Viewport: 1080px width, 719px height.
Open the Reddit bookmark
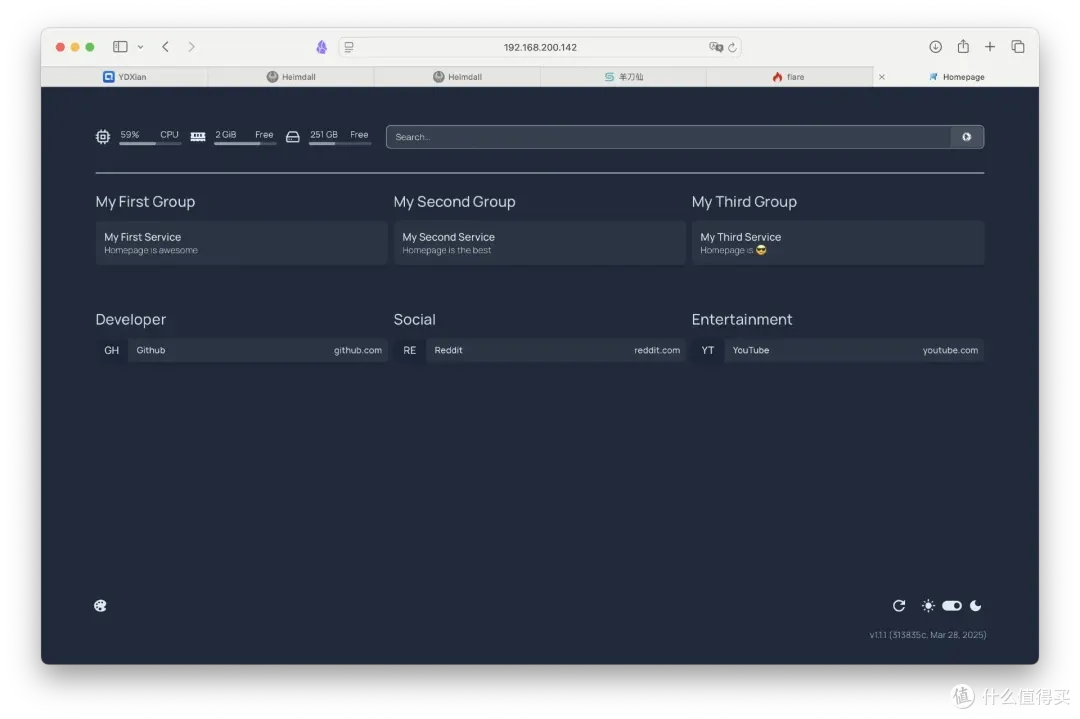tap(539, 350)
